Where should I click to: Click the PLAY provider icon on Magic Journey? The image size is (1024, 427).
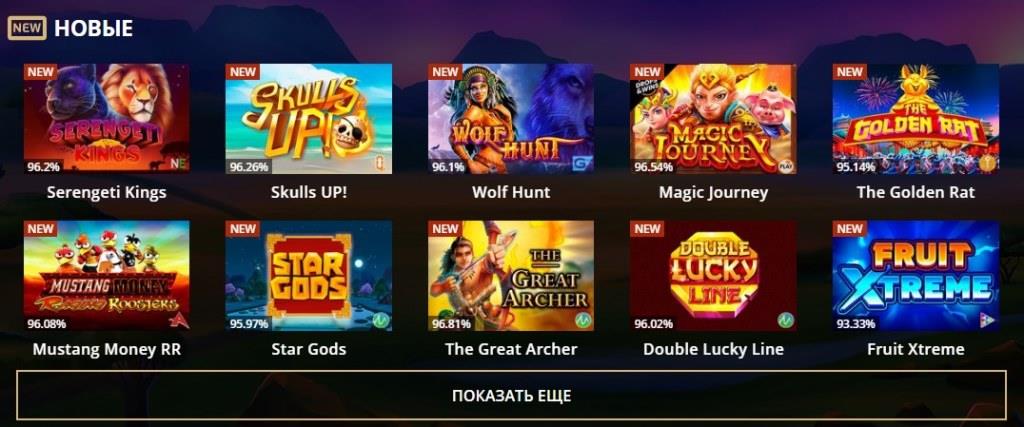point(784,164)
